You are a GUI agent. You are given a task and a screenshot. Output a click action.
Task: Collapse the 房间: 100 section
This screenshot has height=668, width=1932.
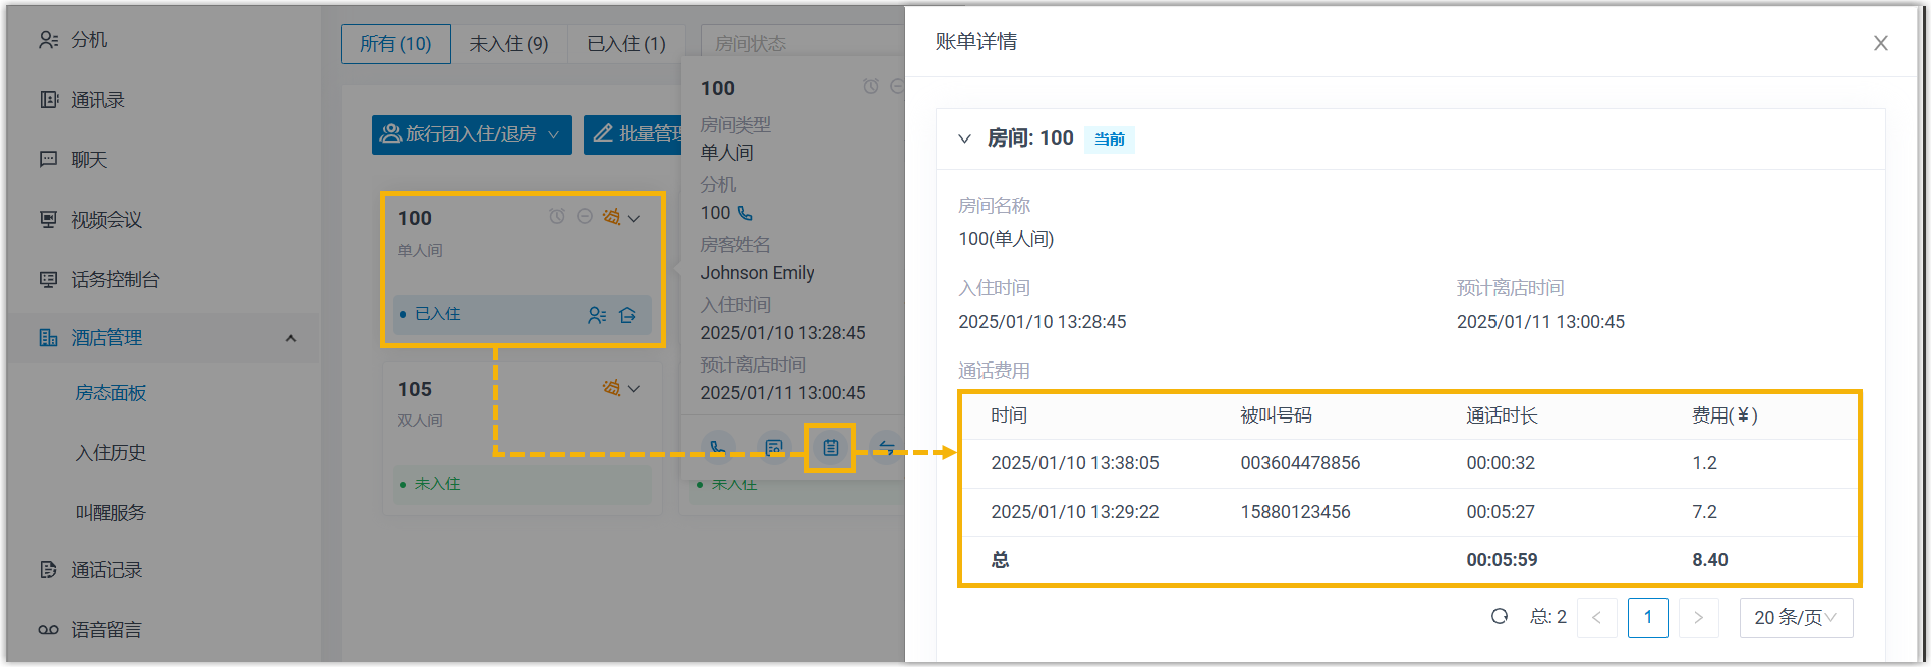964,139
